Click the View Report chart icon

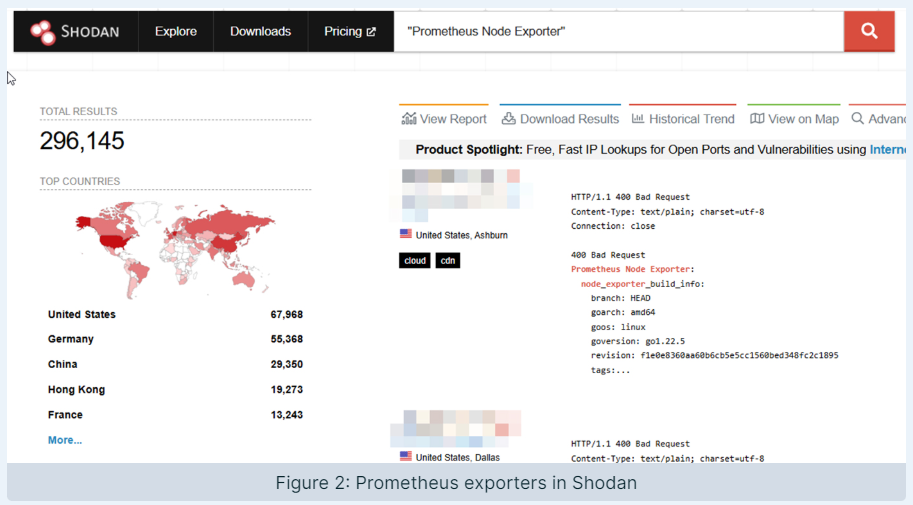click(409, 119)
